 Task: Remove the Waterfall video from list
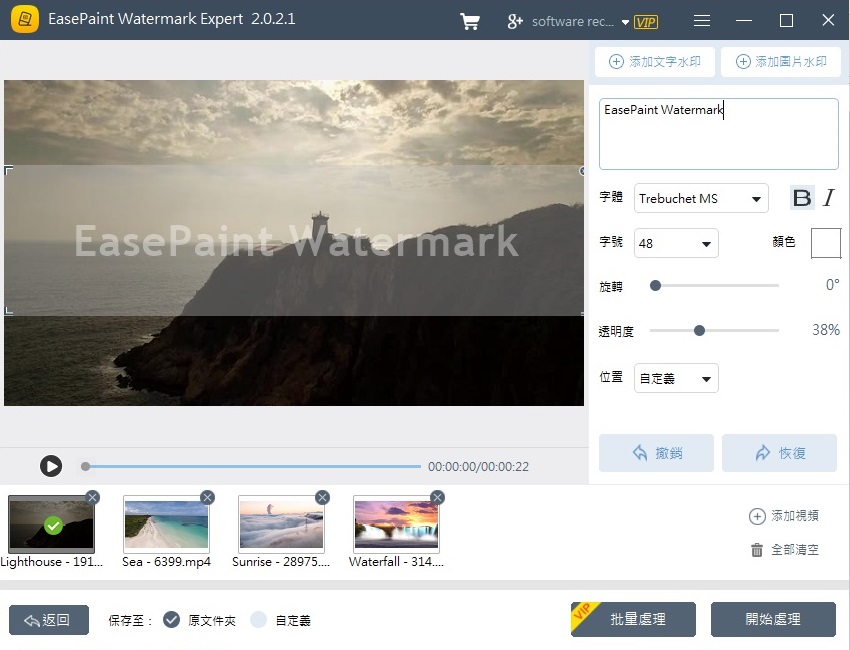point(437,497)
